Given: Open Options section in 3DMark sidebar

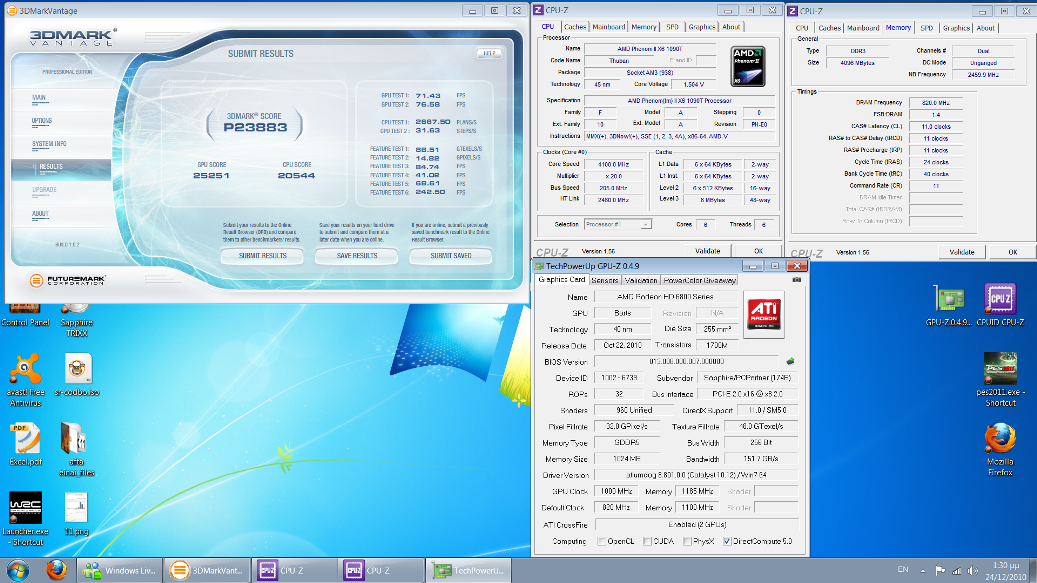Looking at the screenshot, I should (42, 121).
